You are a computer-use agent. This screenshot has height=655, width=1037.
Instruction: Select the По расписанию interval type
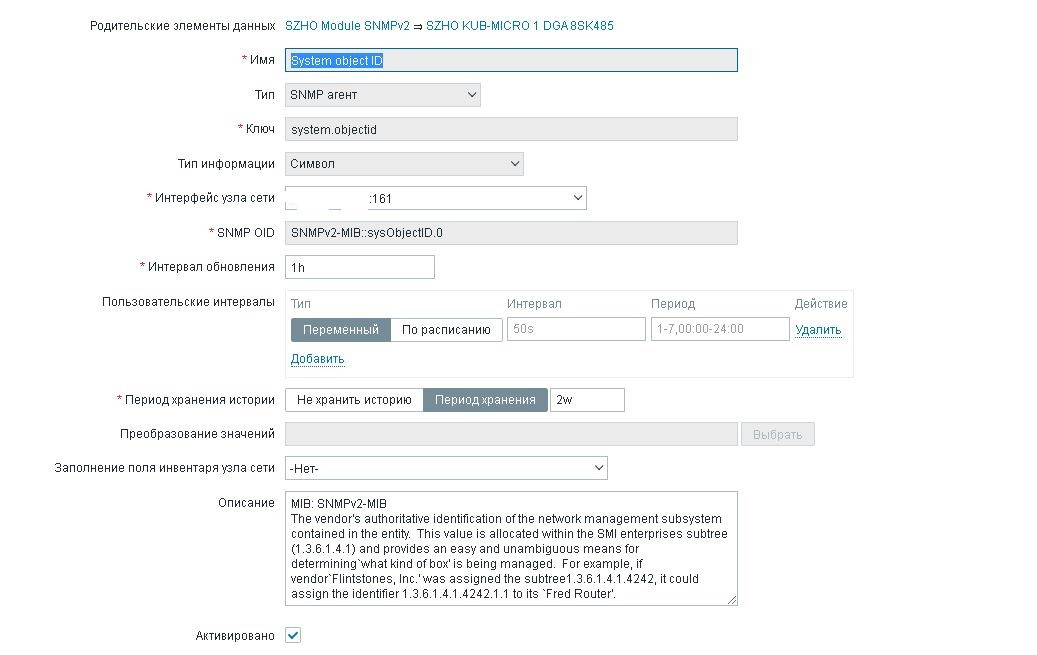click(x=446, y=330)
